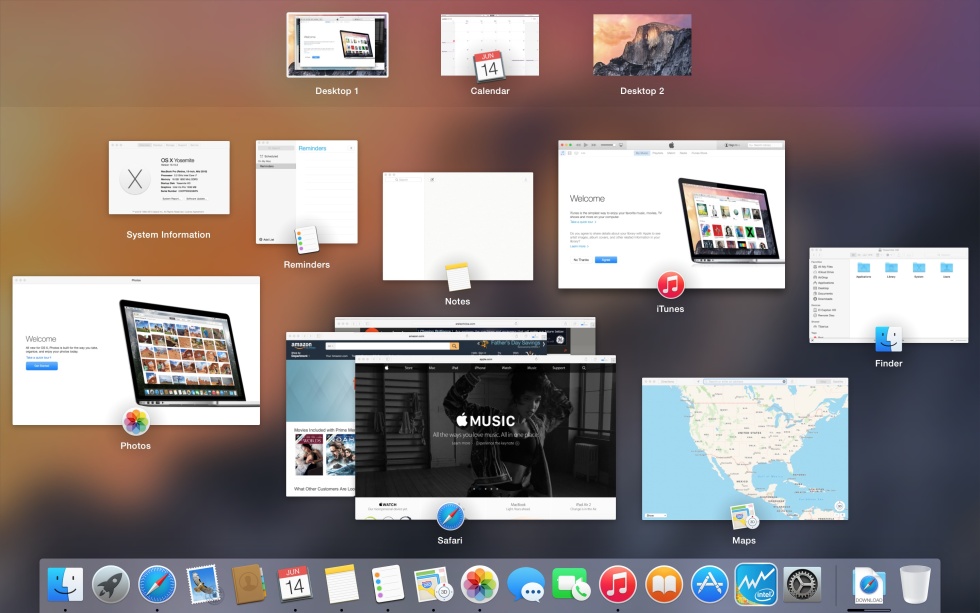The height and width of the screenshot is (613, 980).
Task: Open the orange iBooks icon in Dock
Action: [x=664, y=584]
